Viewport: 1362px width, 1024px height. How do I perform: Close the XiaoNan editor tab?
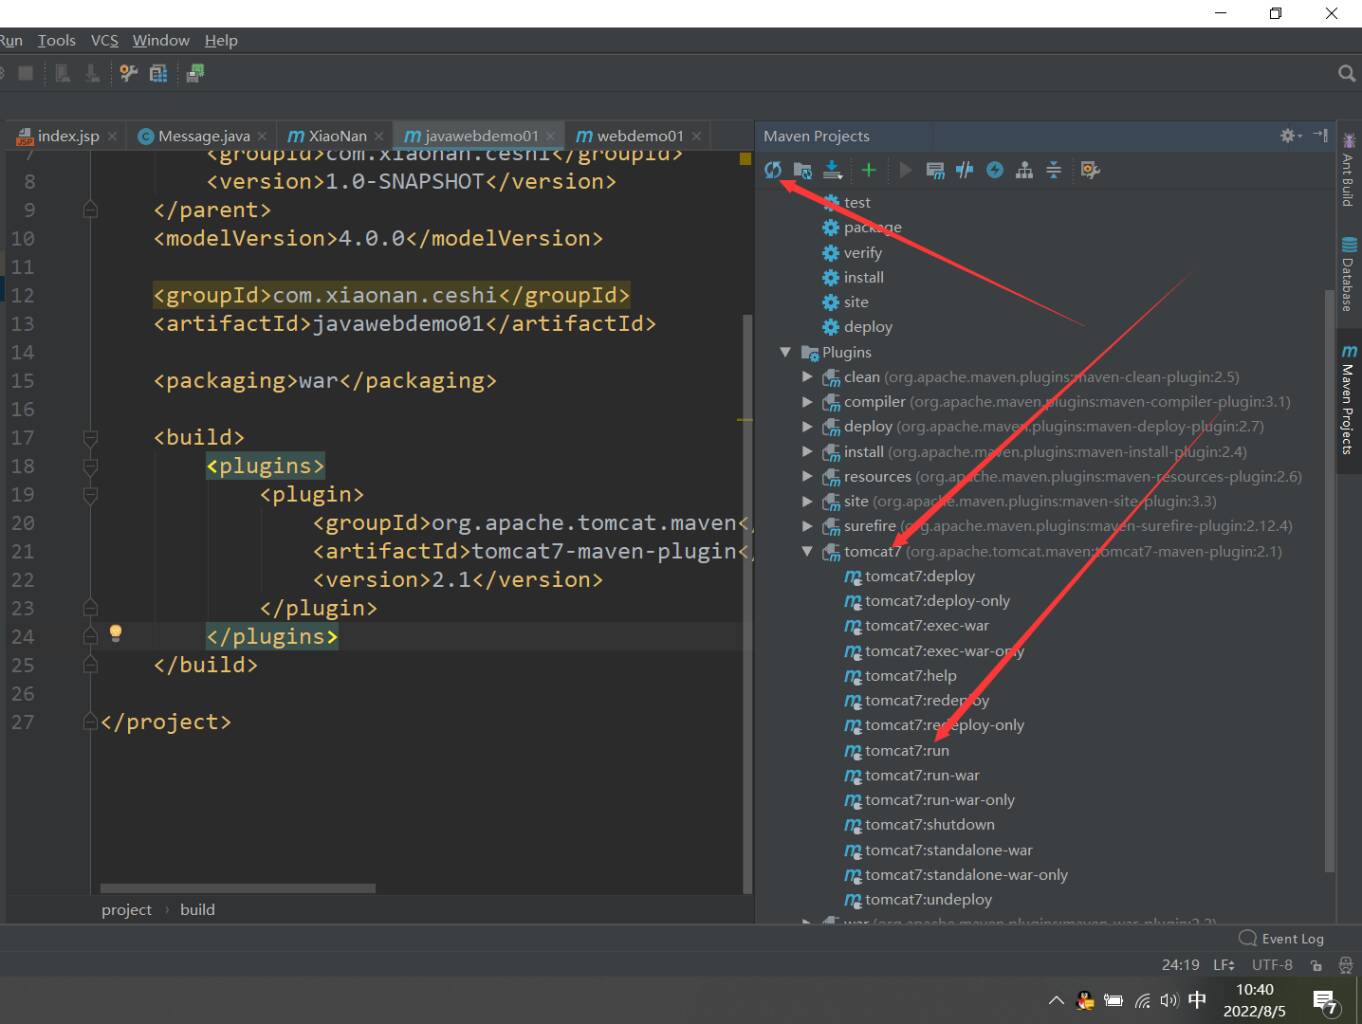(x=379, y=136)
